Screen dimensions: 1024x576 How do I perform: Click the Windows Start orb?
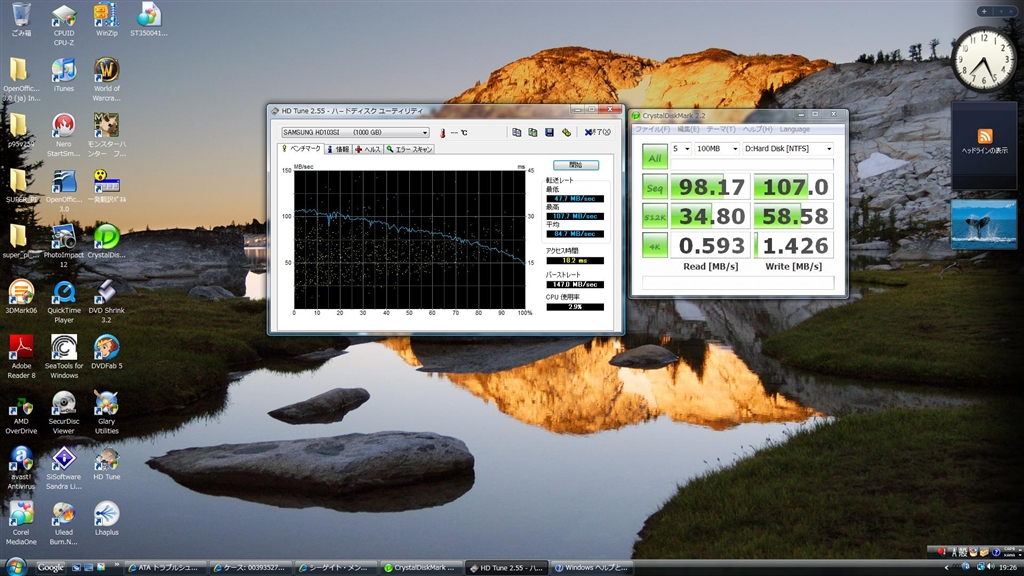(16, 566)
